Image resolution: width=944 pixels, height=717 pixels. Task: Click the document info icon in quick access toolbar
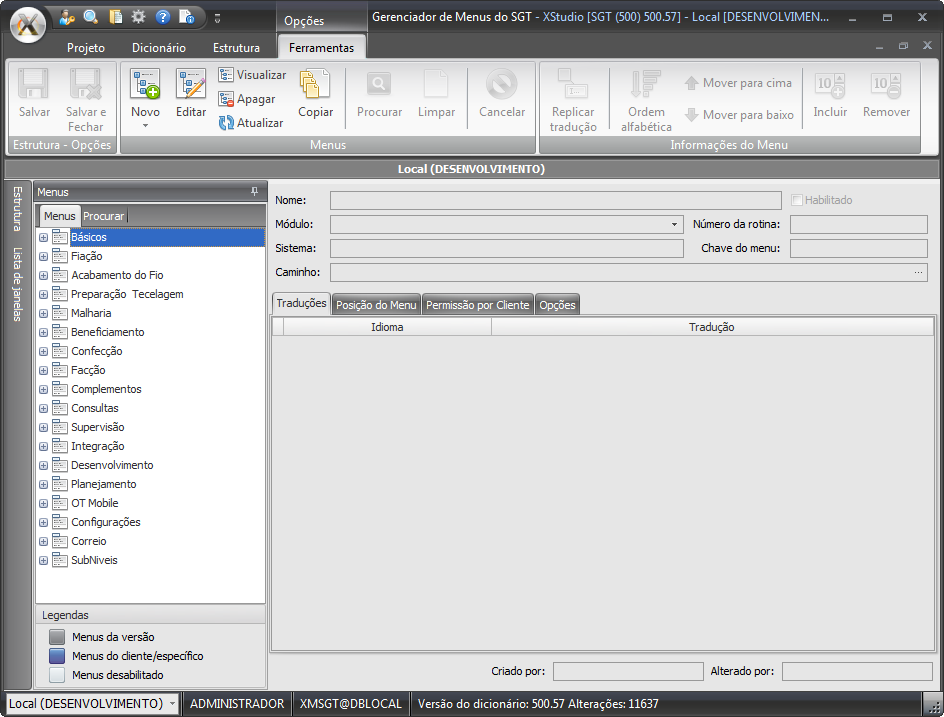[x=187, y=17]
